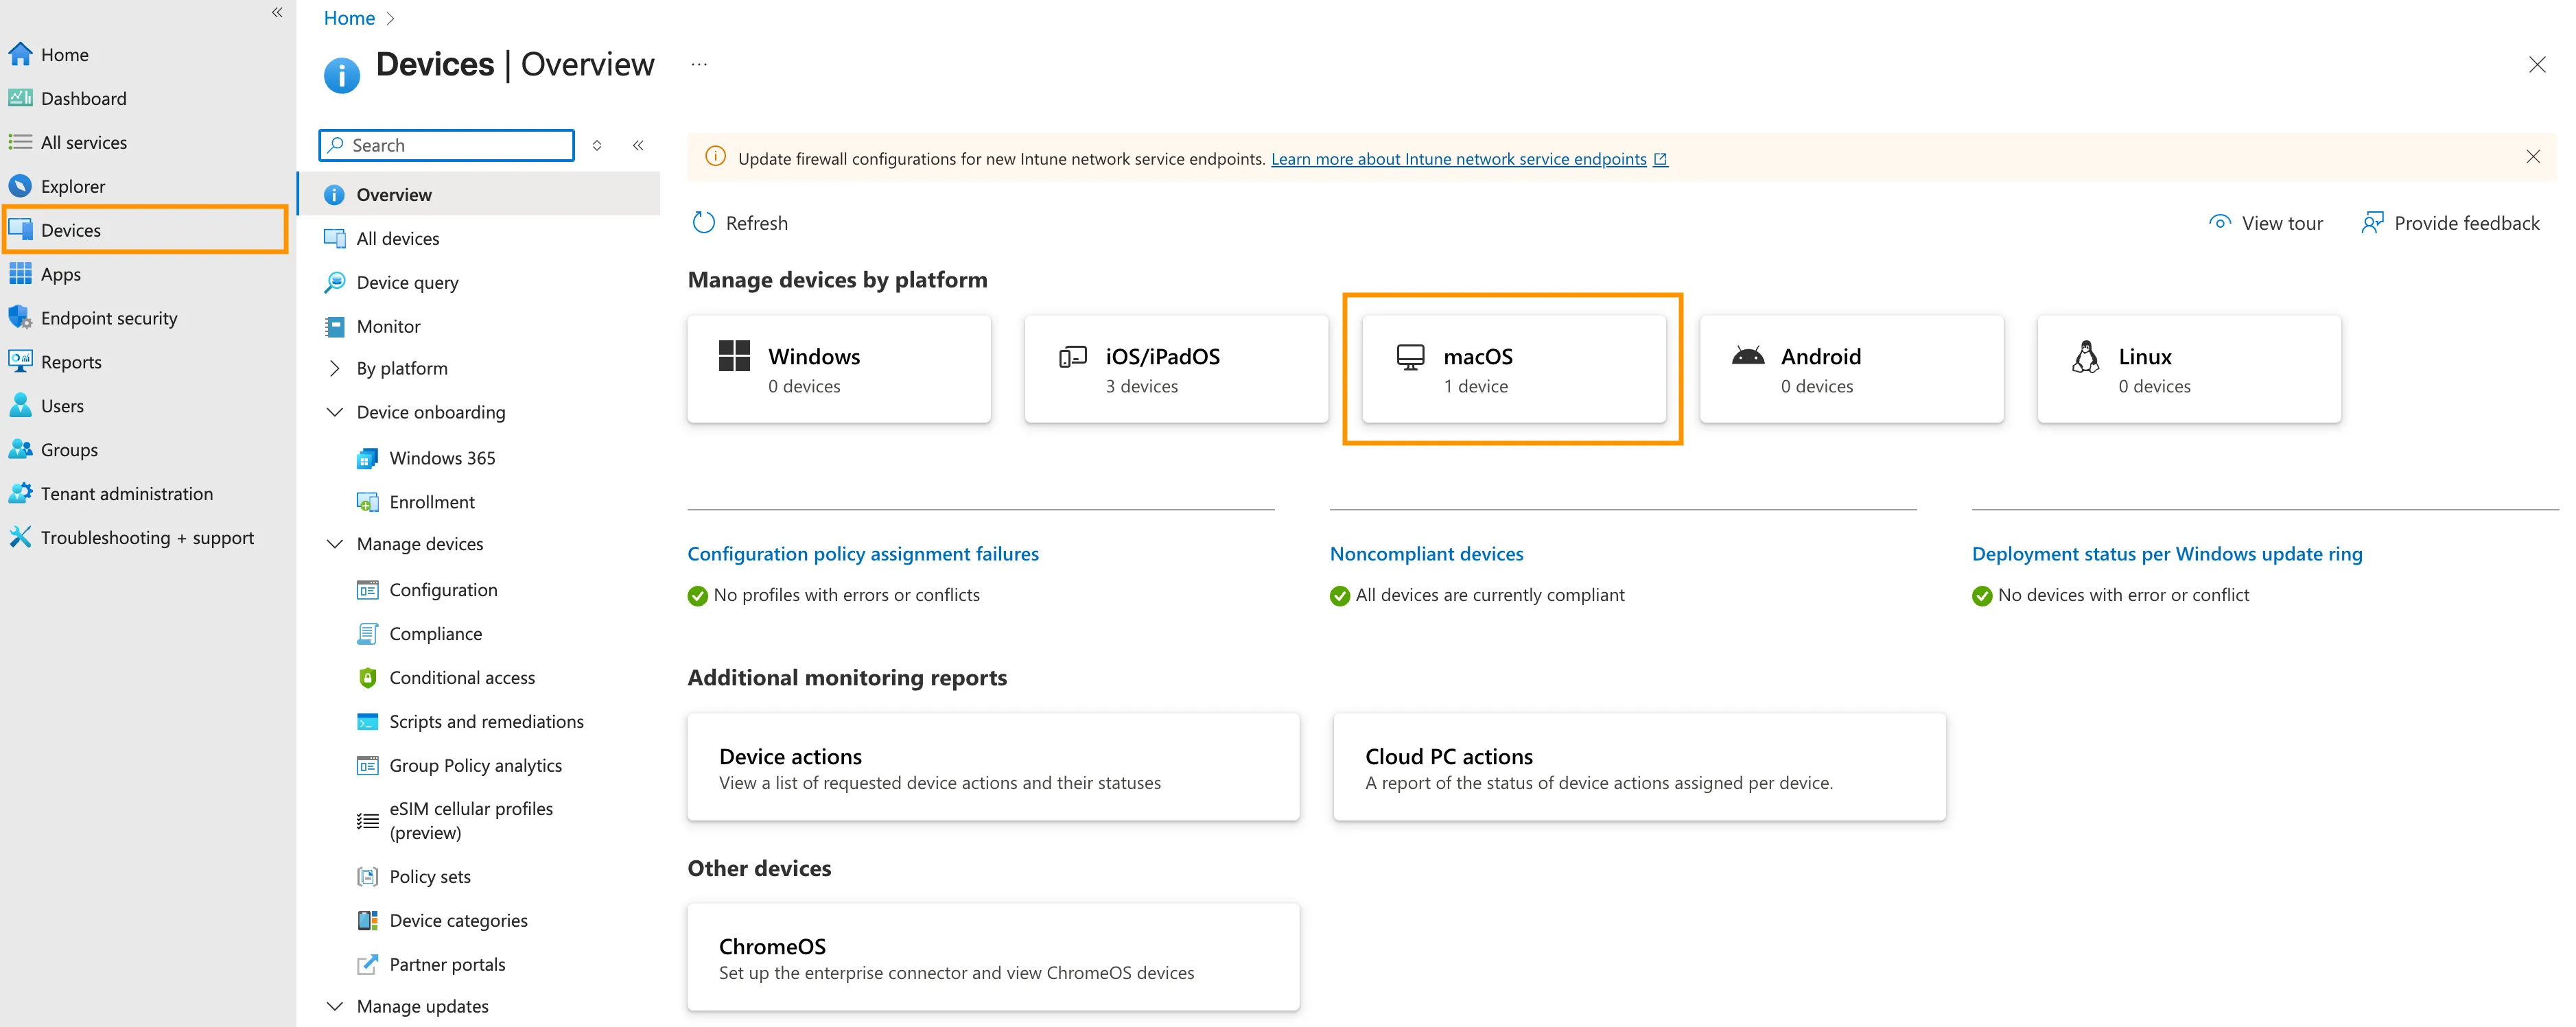Start the View tour
The image size is (2576, 1027).
[2266, 222]
